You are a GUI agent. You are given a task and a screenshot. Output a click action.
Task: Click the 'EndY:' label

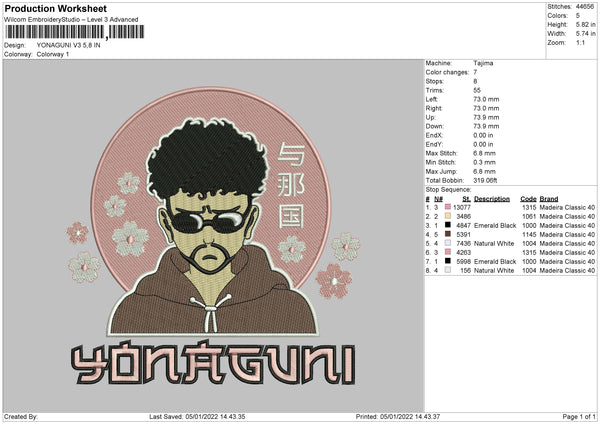point(434,144)
